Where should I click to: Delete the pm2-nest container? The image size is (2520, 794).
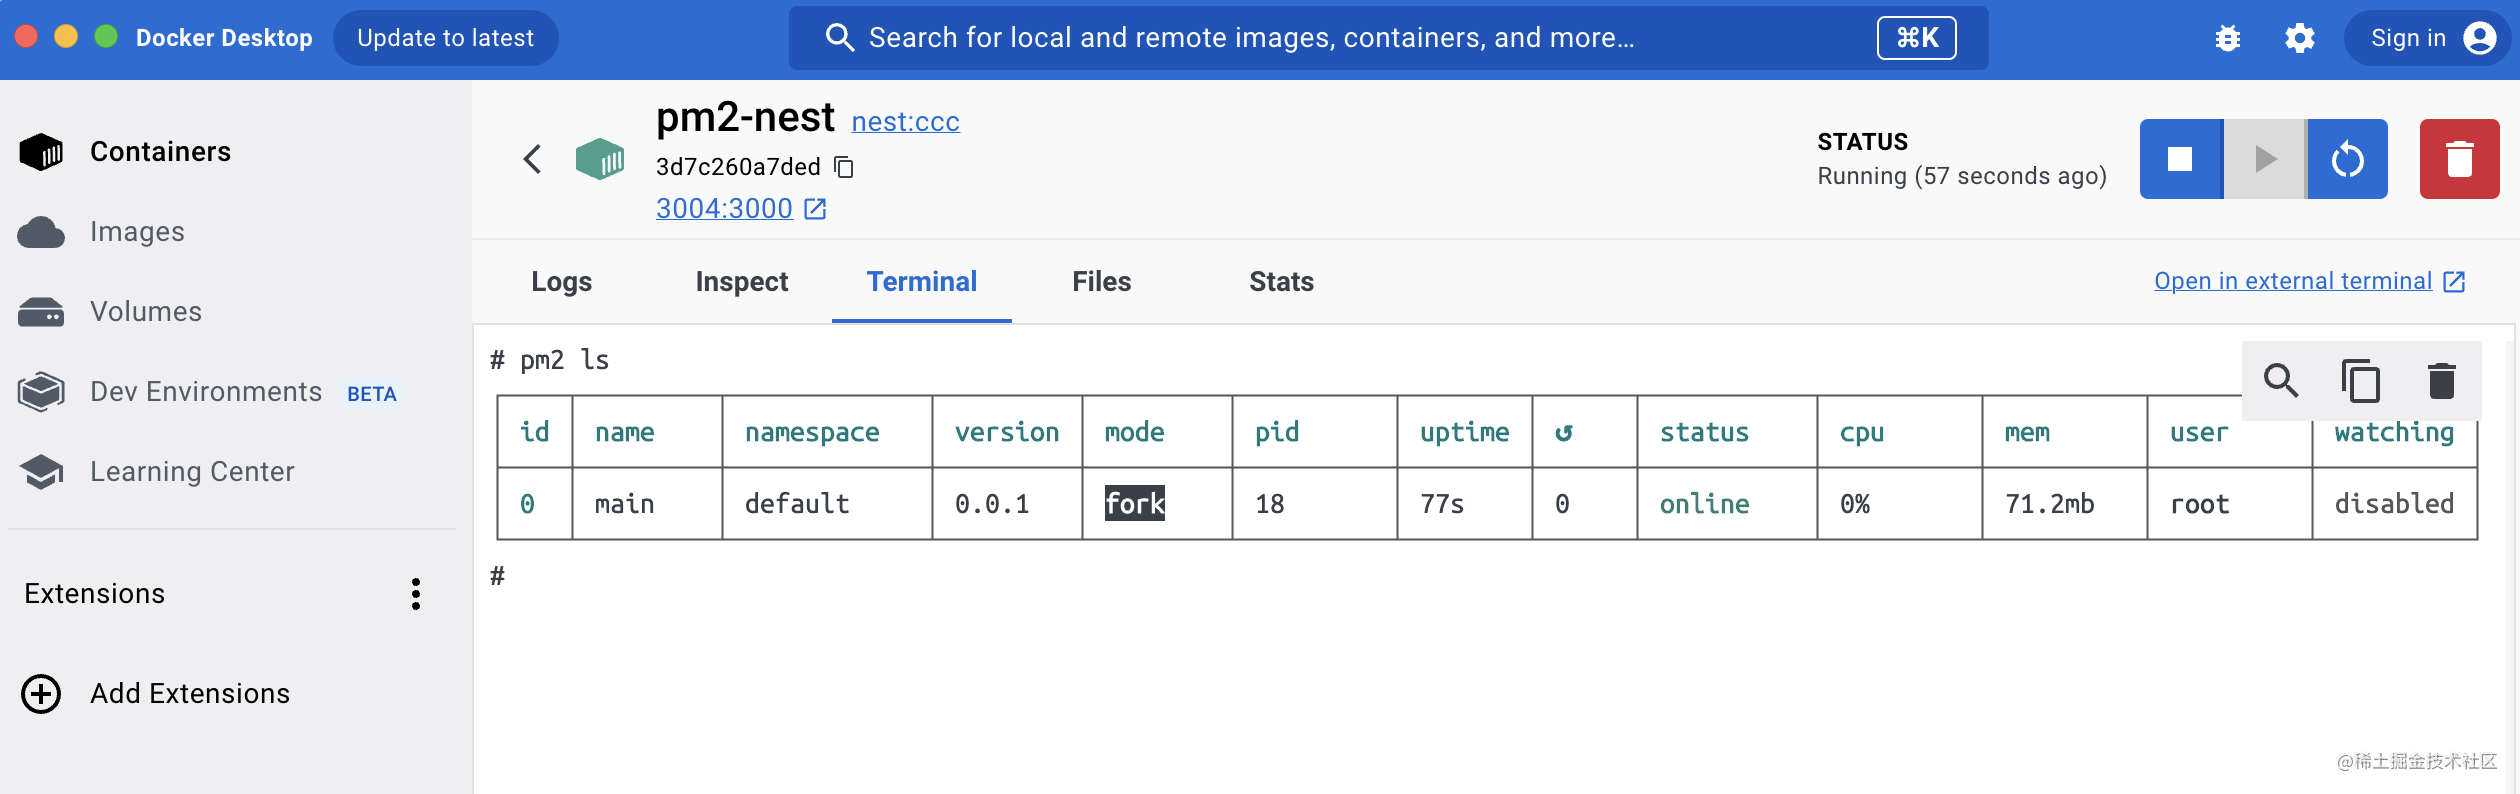pyautogui.click(x=2459, y=159)
